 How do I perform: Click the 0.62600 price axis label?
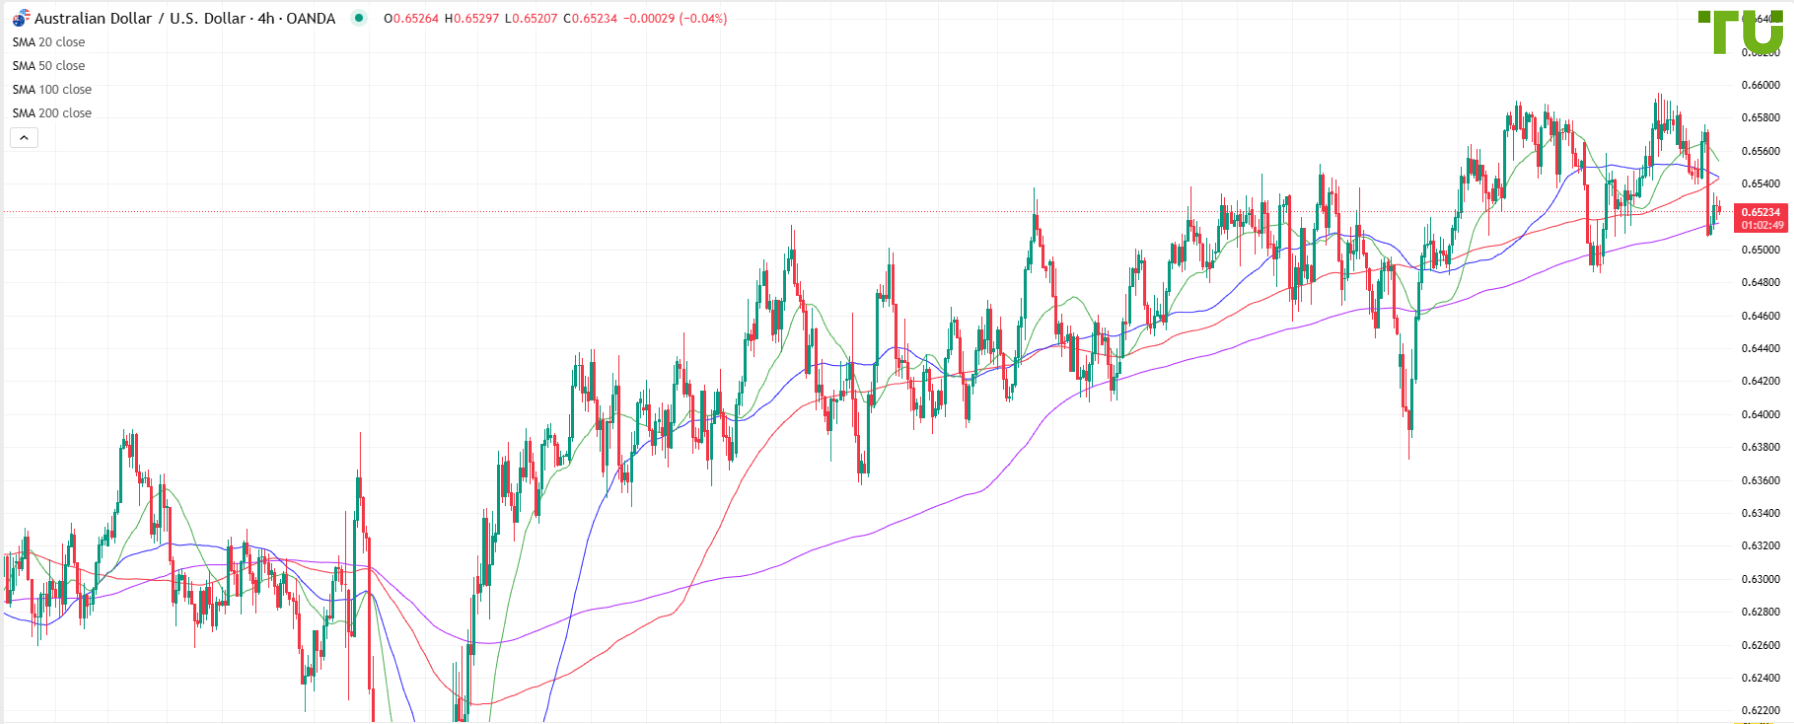(x=1760, y=645)
